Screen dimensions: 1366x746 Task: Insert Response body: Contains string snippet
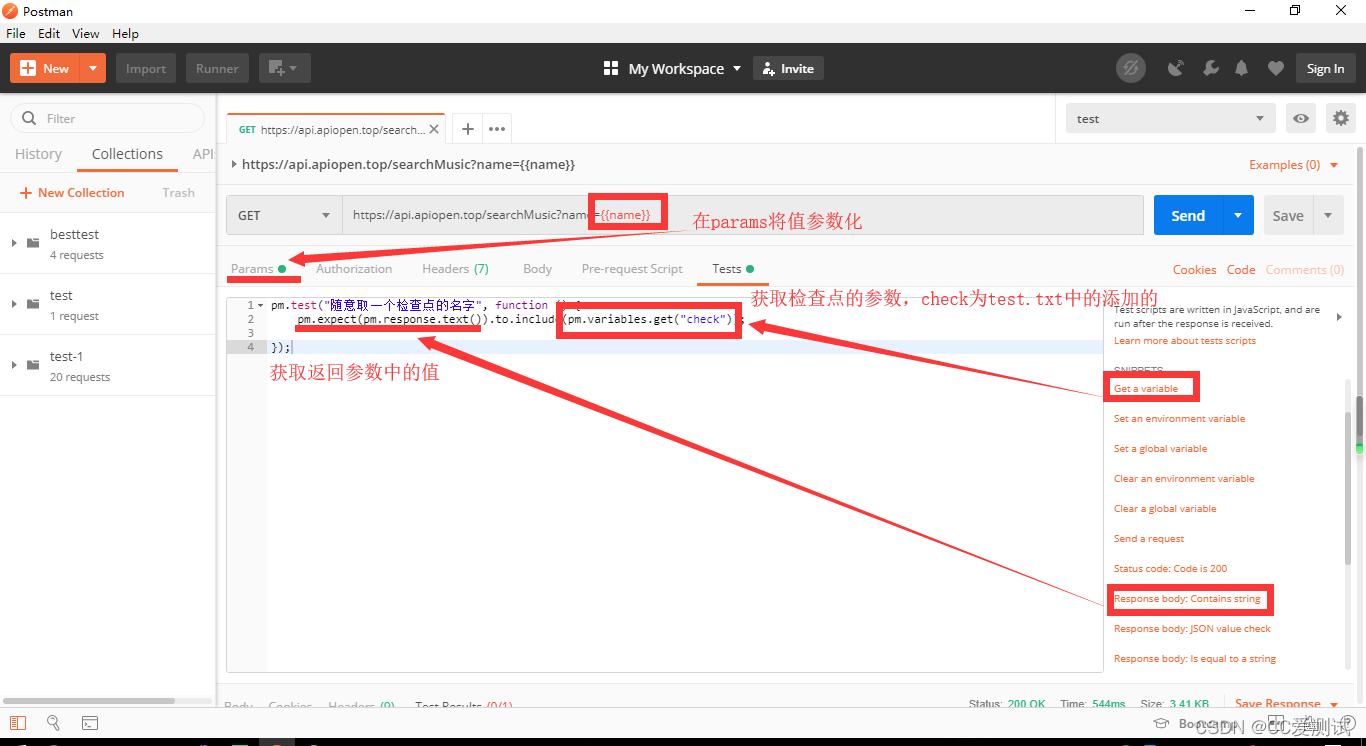point(1187,599)
